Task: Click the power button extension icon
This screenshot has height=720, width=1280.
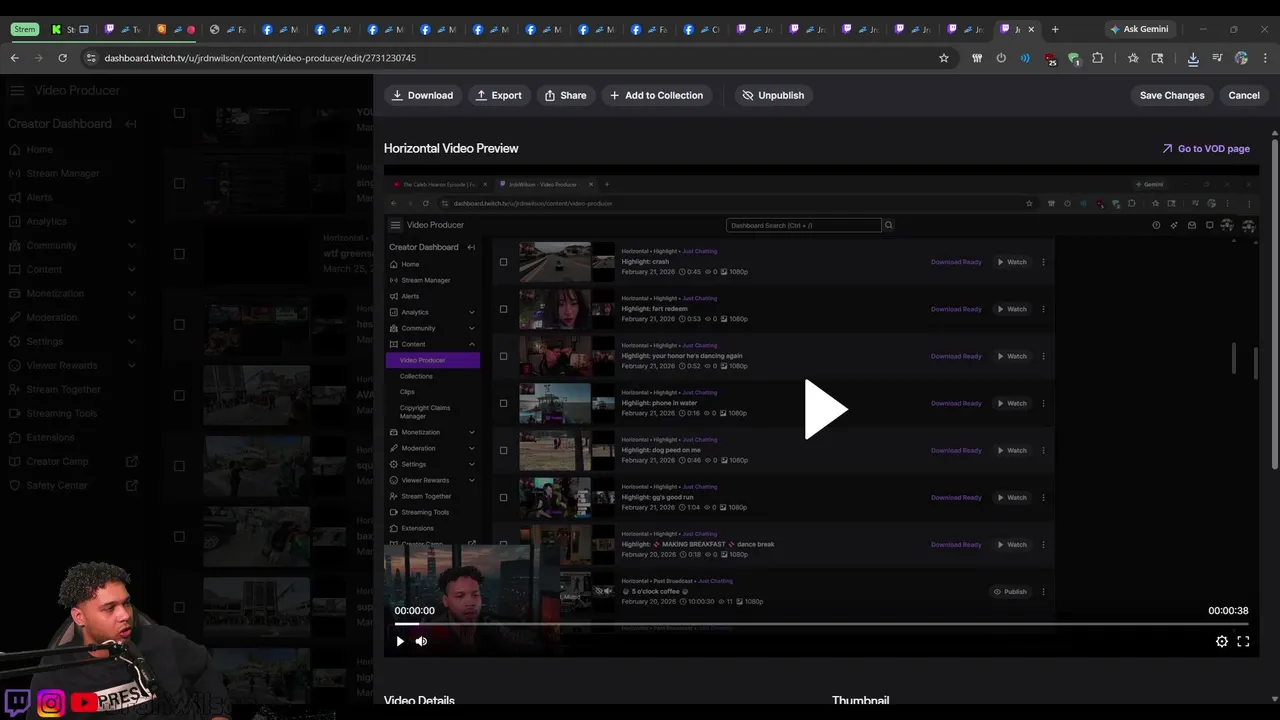Action: tap(1001, 58)
